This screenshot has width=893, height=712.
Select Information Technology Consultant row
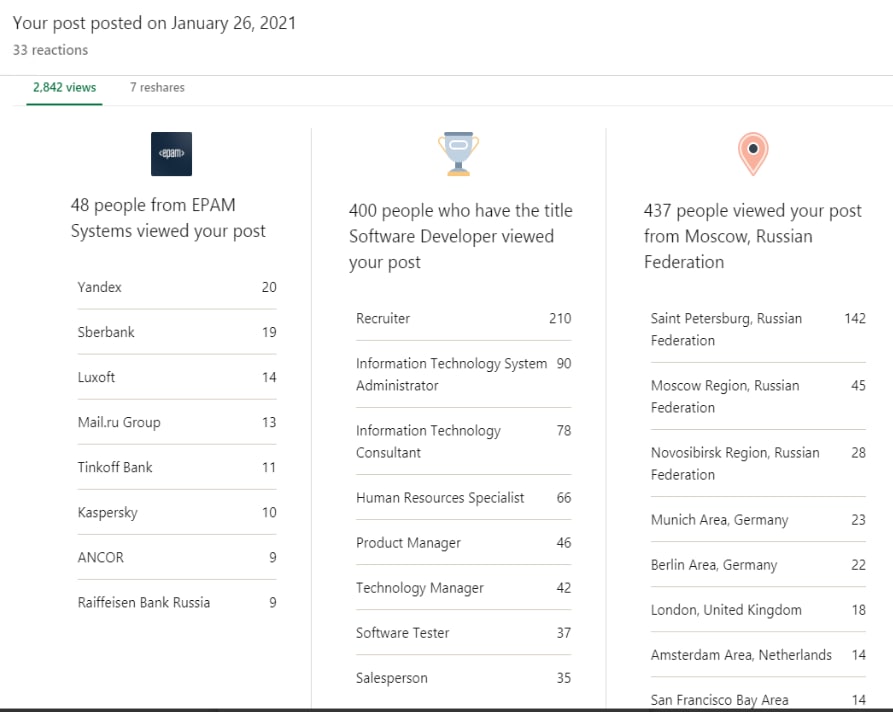(x=464, y=441)
